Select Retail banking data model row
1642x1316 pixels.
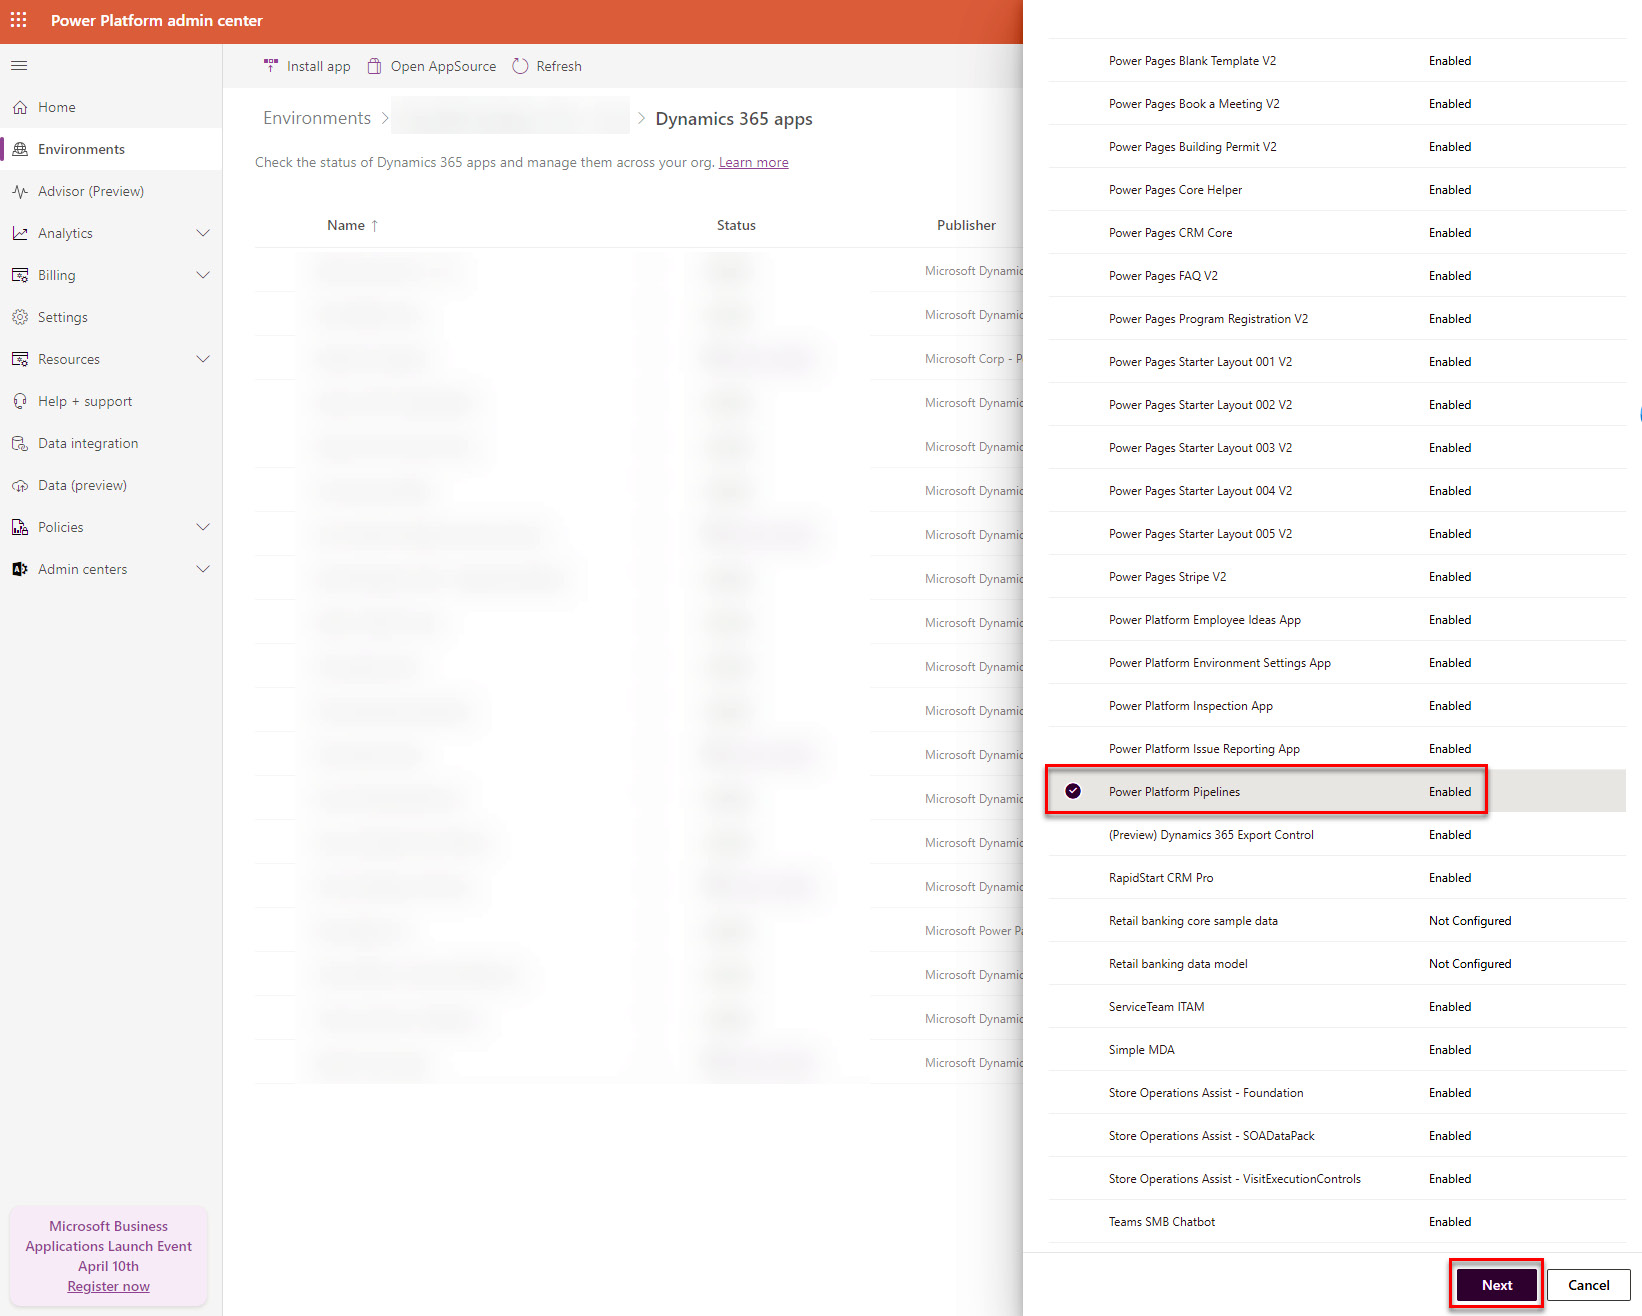[1337, 964]
